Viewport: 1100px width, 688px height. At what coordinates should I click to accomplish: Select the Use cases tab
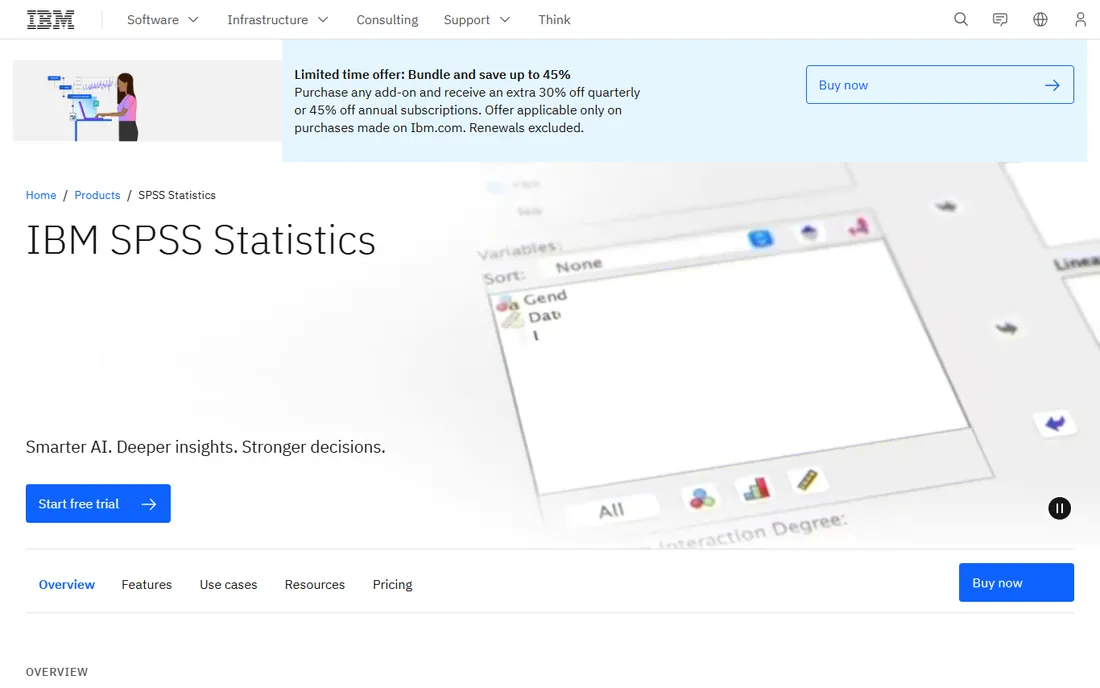(x=228, y=584)
